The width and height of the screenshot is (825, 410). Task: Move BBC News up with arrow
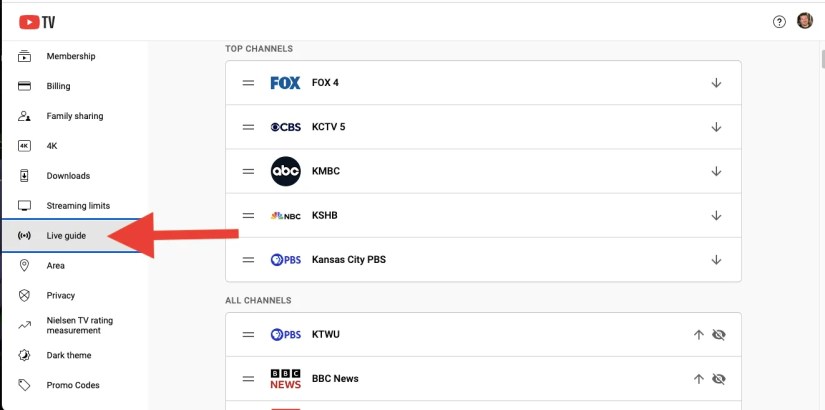(x=699, y=378)
